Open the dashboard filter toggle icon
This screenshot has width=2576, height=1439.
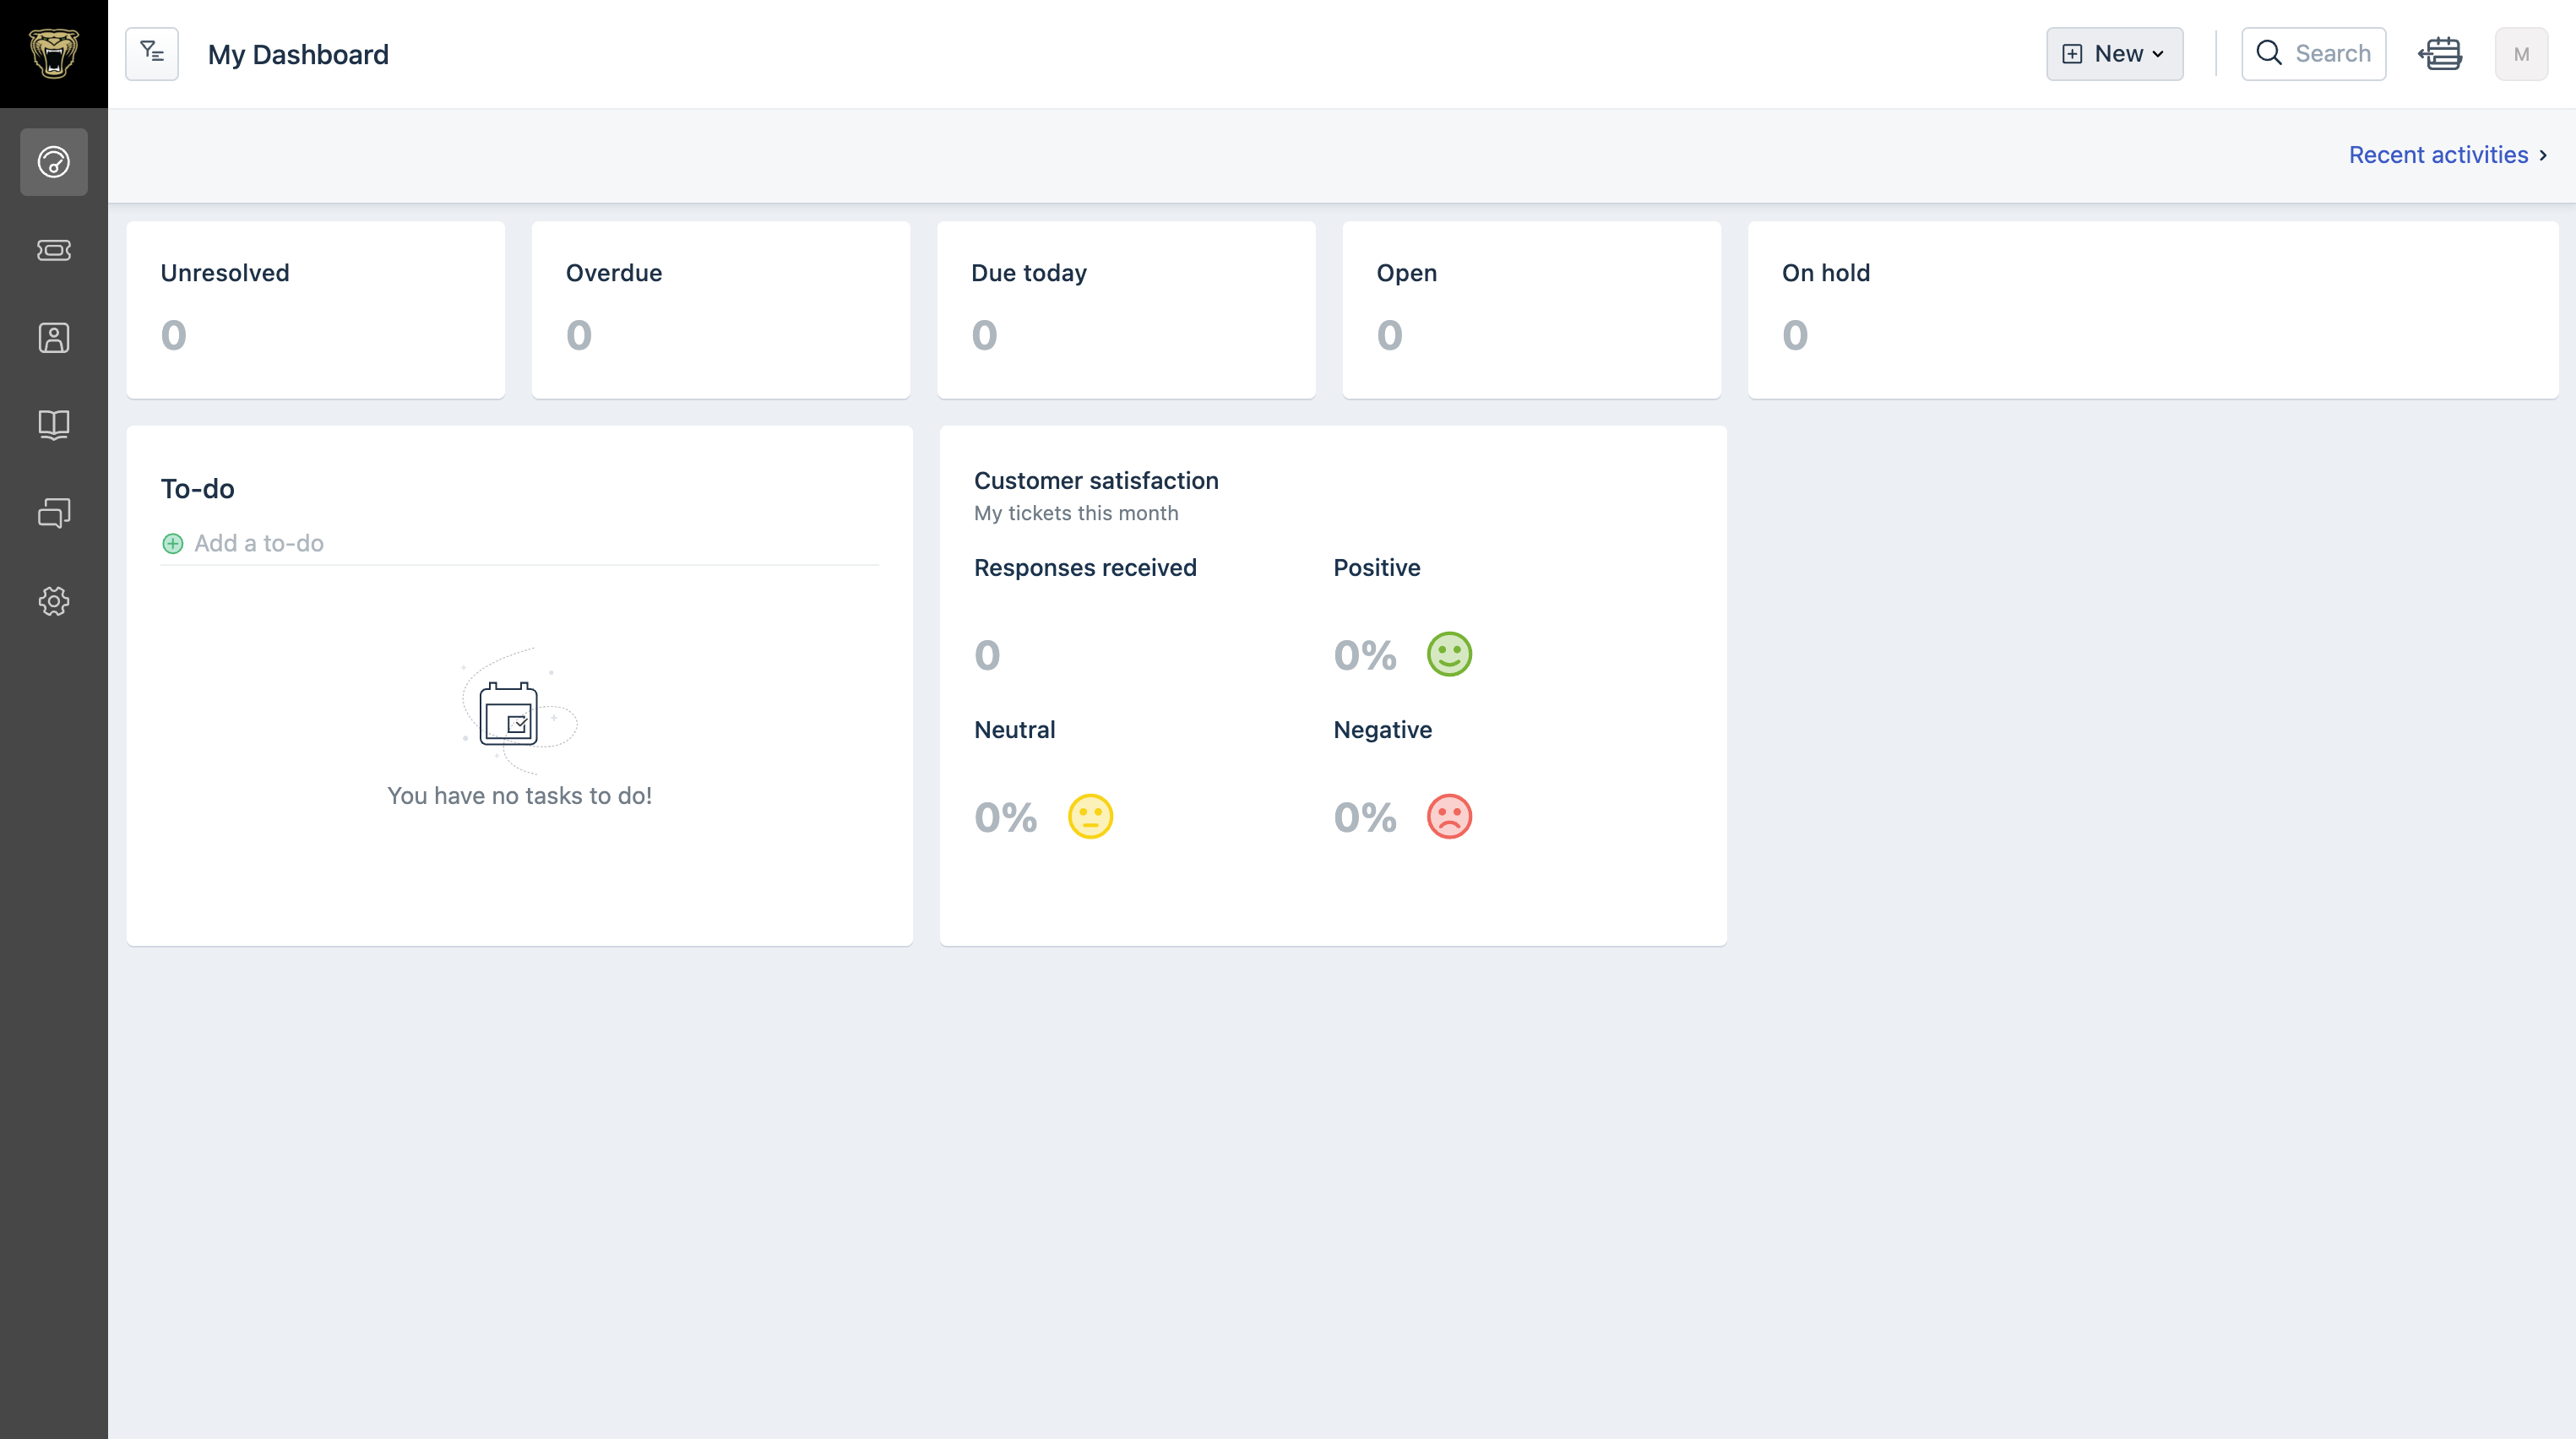(x=152, y=54)
